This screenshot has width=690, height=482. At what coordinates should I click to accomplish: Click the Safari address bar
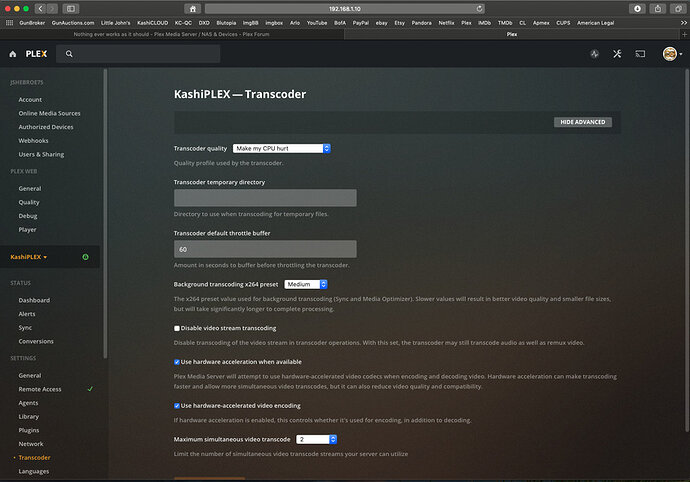click(x=345, y=8)
